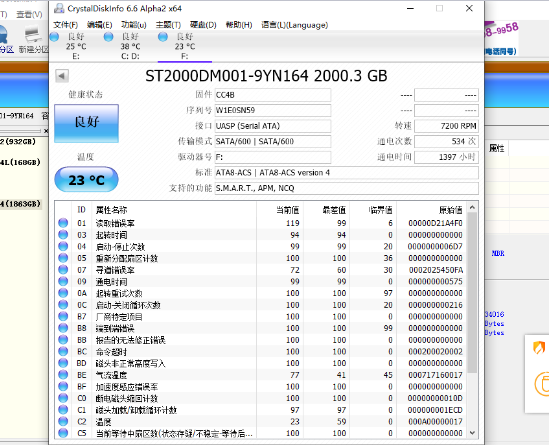Click status orb of attribute 0A row
Screen dimensions: 549x445
tap(63, 293)
